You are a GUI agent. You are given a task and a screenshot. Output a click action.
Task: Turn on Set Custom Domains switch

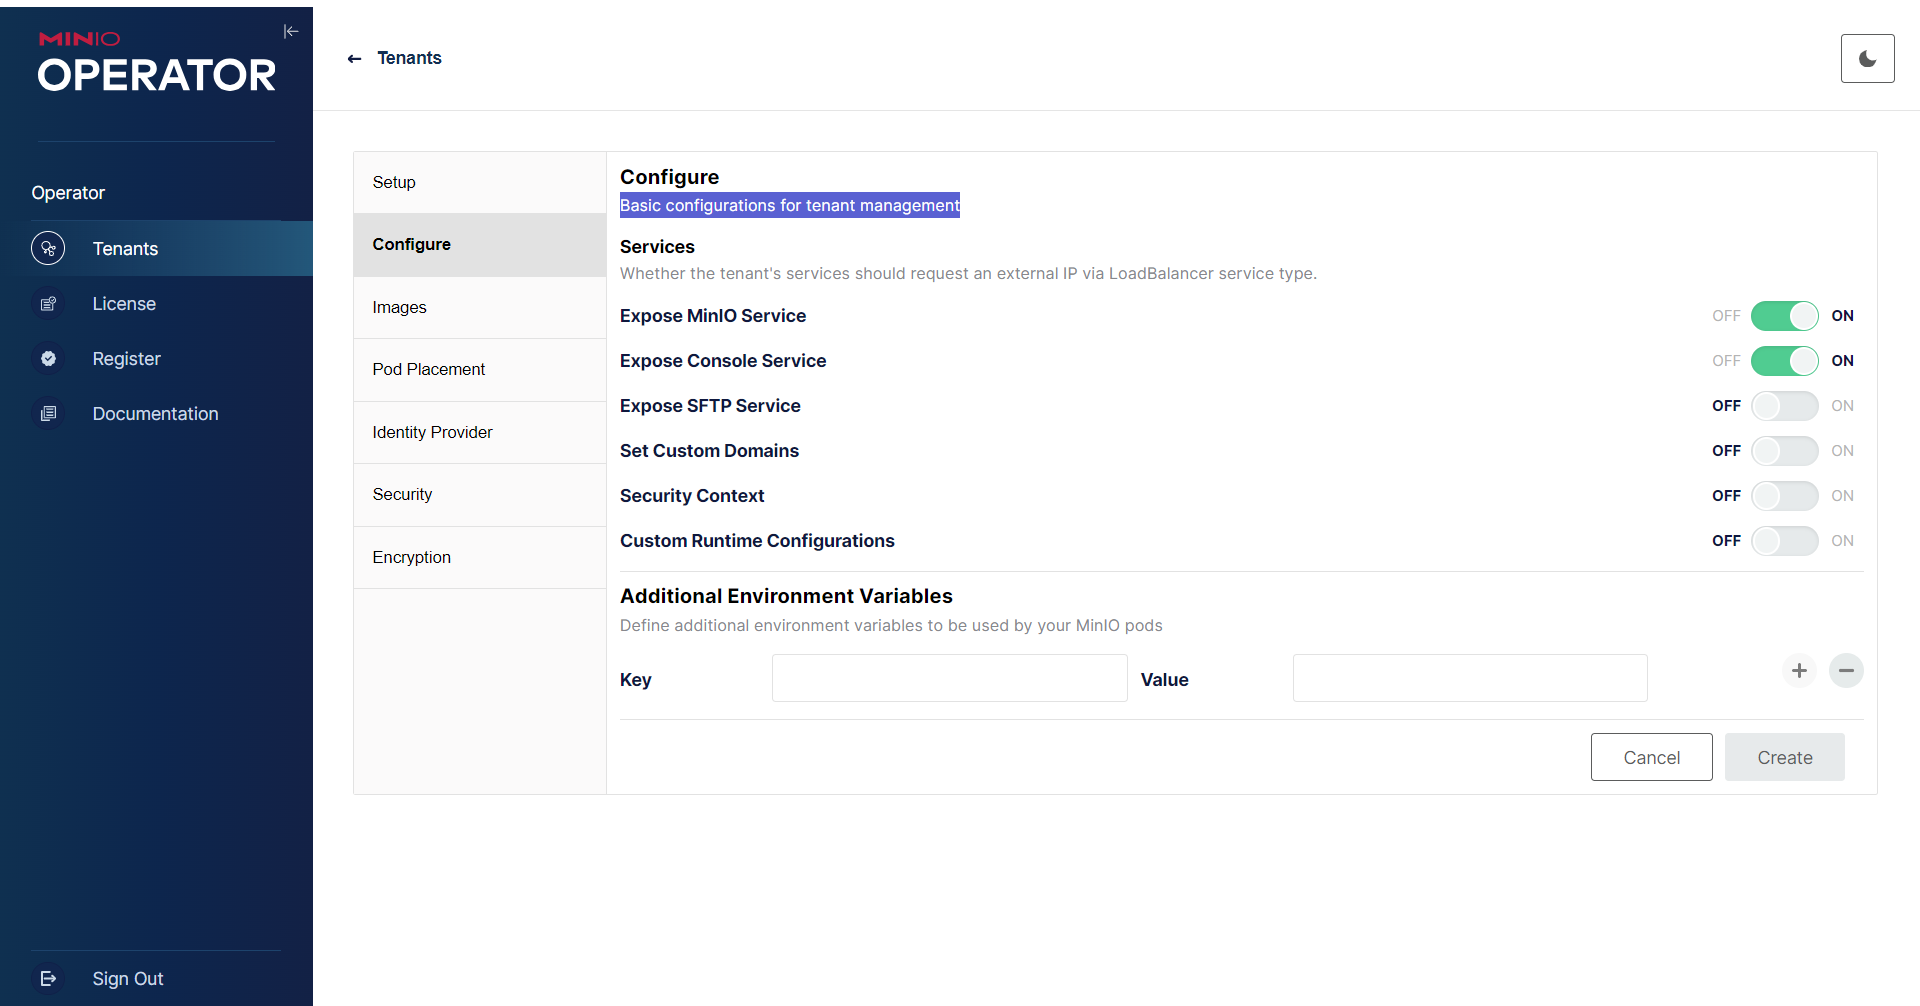coord(1784,451)
